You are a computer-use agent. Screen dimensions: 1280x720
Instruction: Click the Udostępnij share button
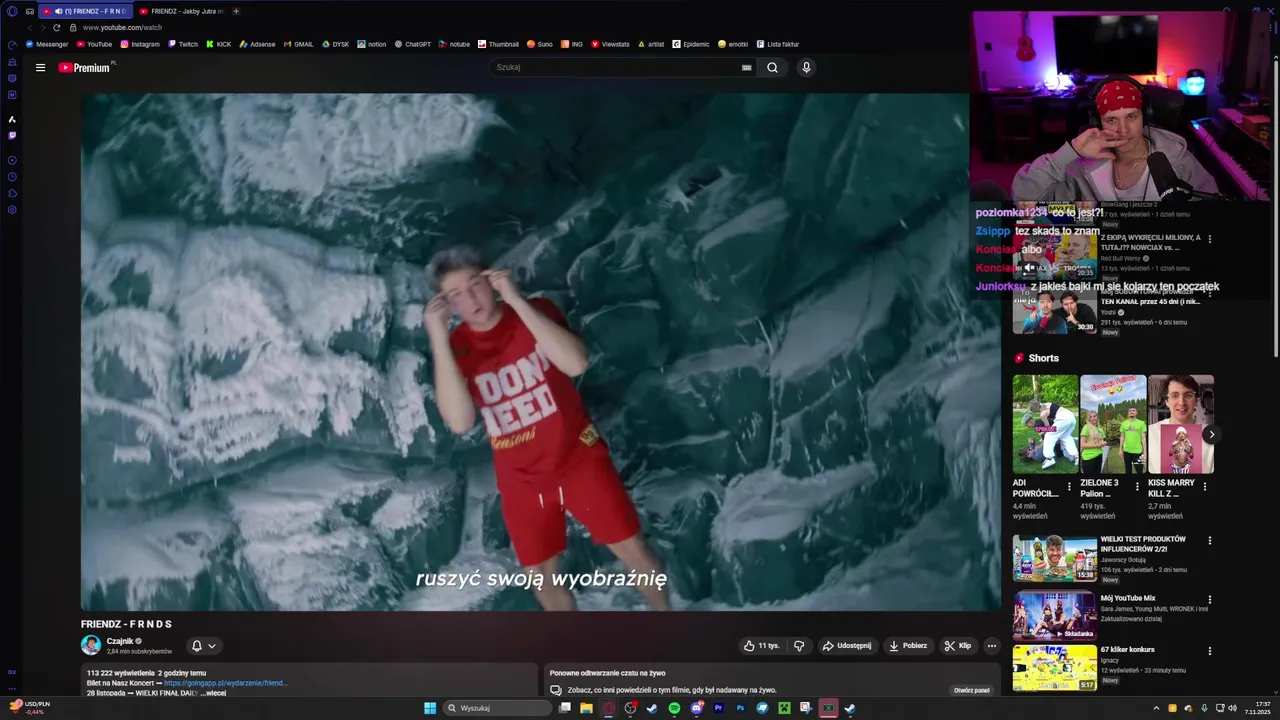click(x=846, y=646)
